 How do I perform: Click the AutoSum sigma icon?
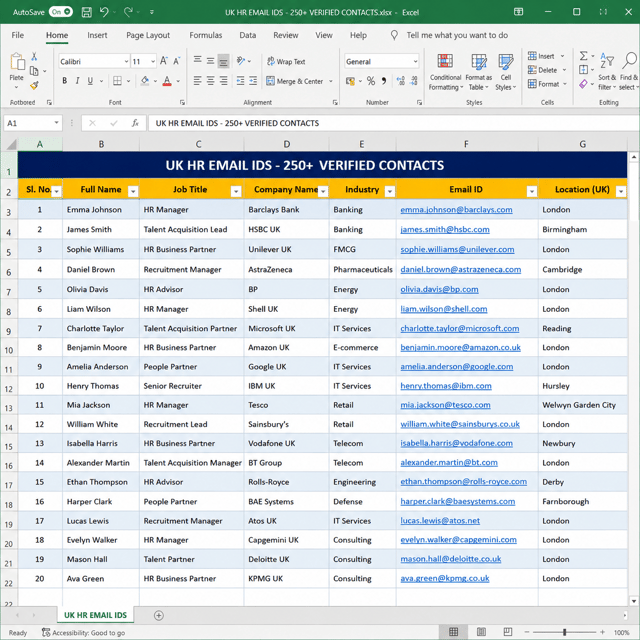click(x=584, y=56)
